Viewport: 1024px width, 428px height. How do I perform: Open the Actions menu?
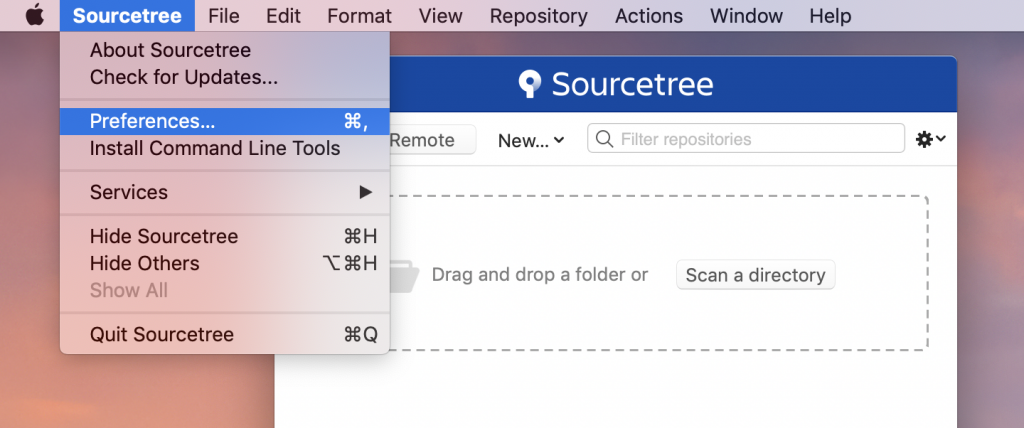(x=648, y=16)
